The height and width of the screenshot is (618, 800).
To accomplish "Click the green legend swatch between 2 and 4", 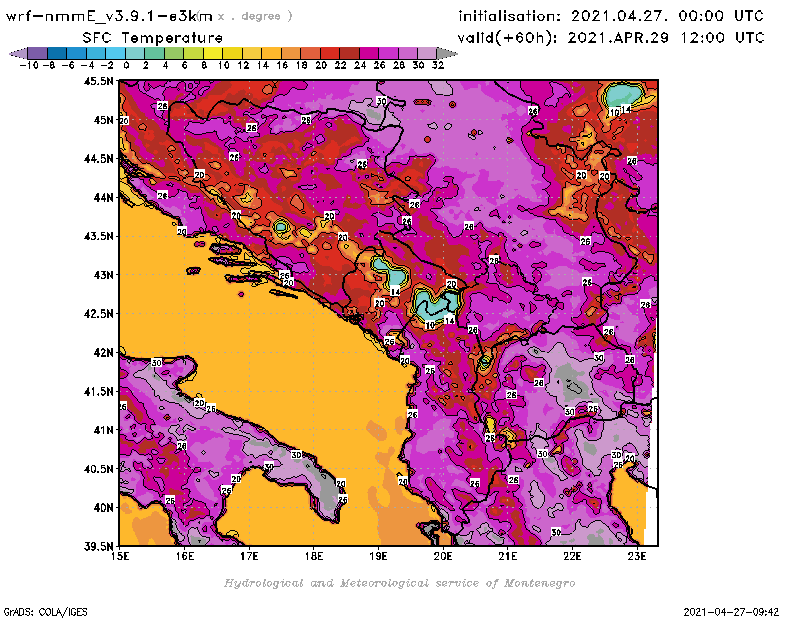I will [154, 53].
